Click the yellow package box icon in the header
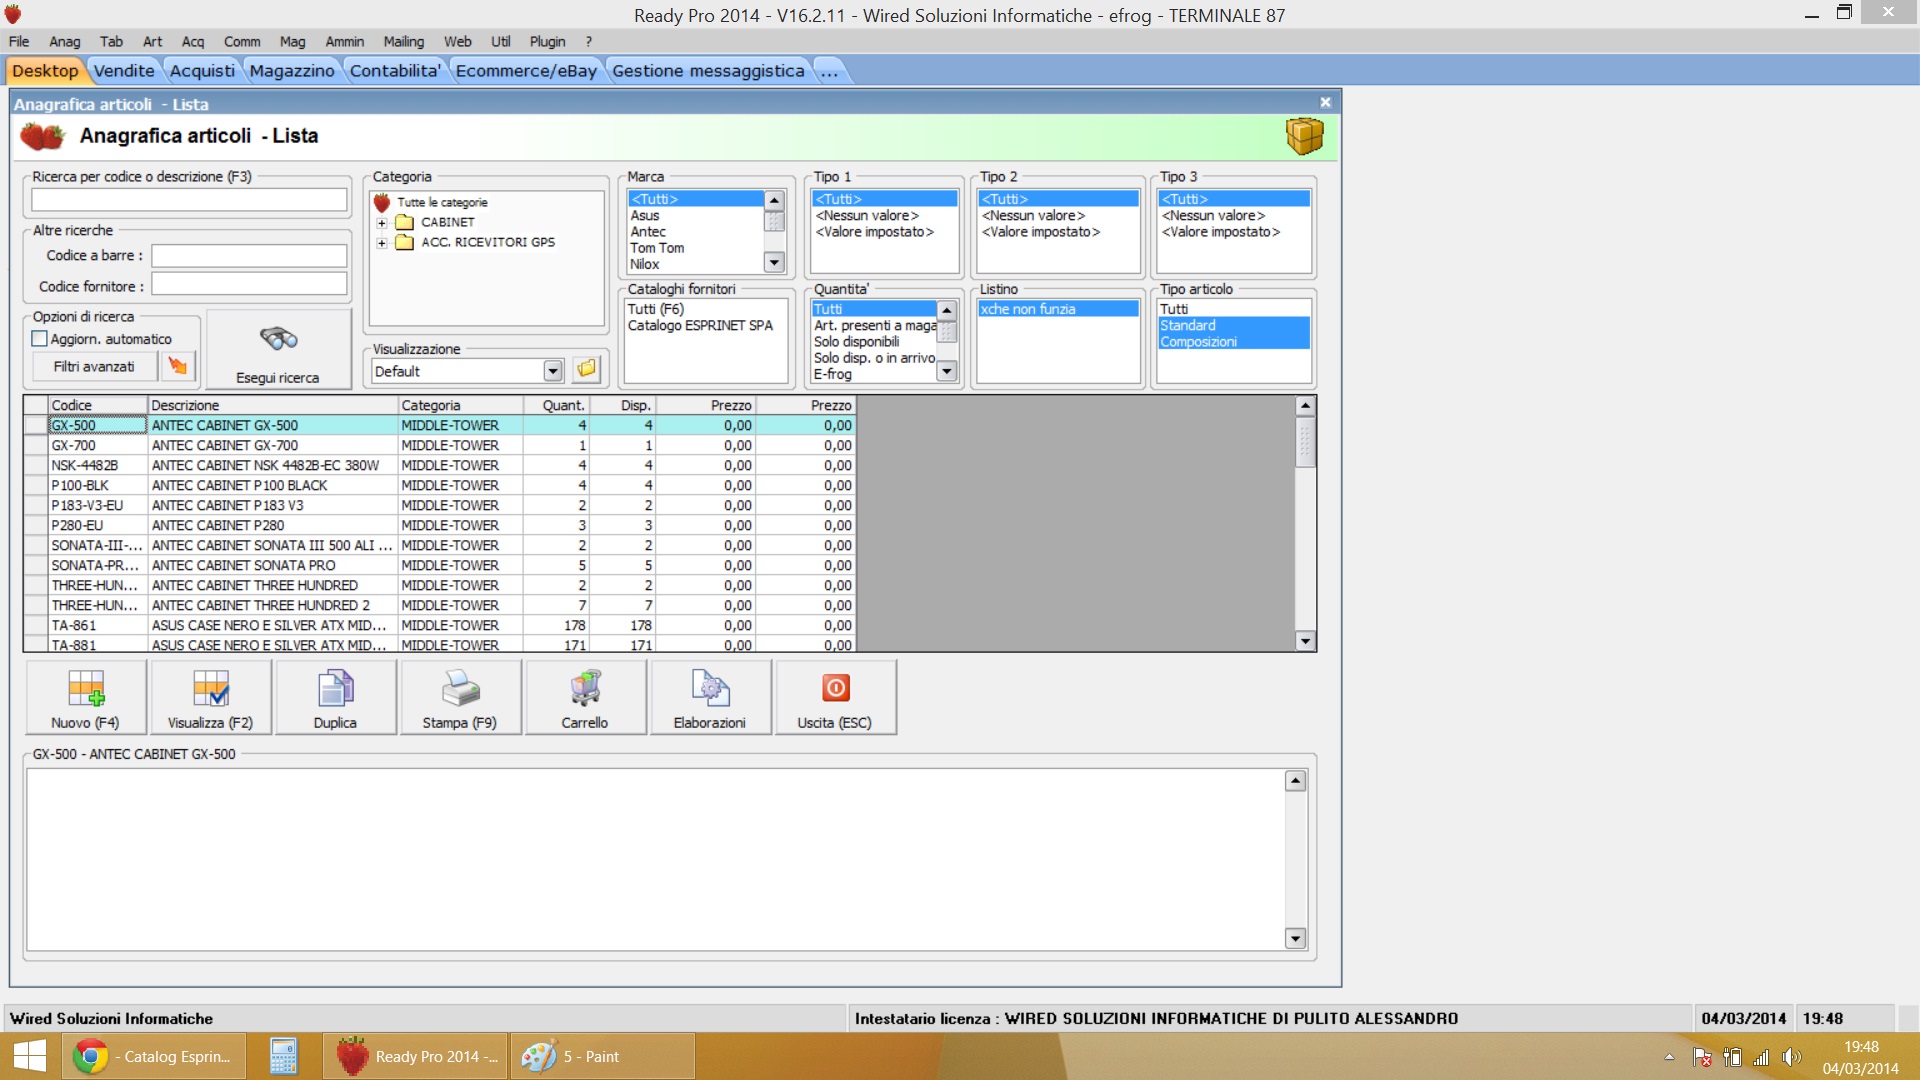1920x1080 pixels. pos(1304,136)
